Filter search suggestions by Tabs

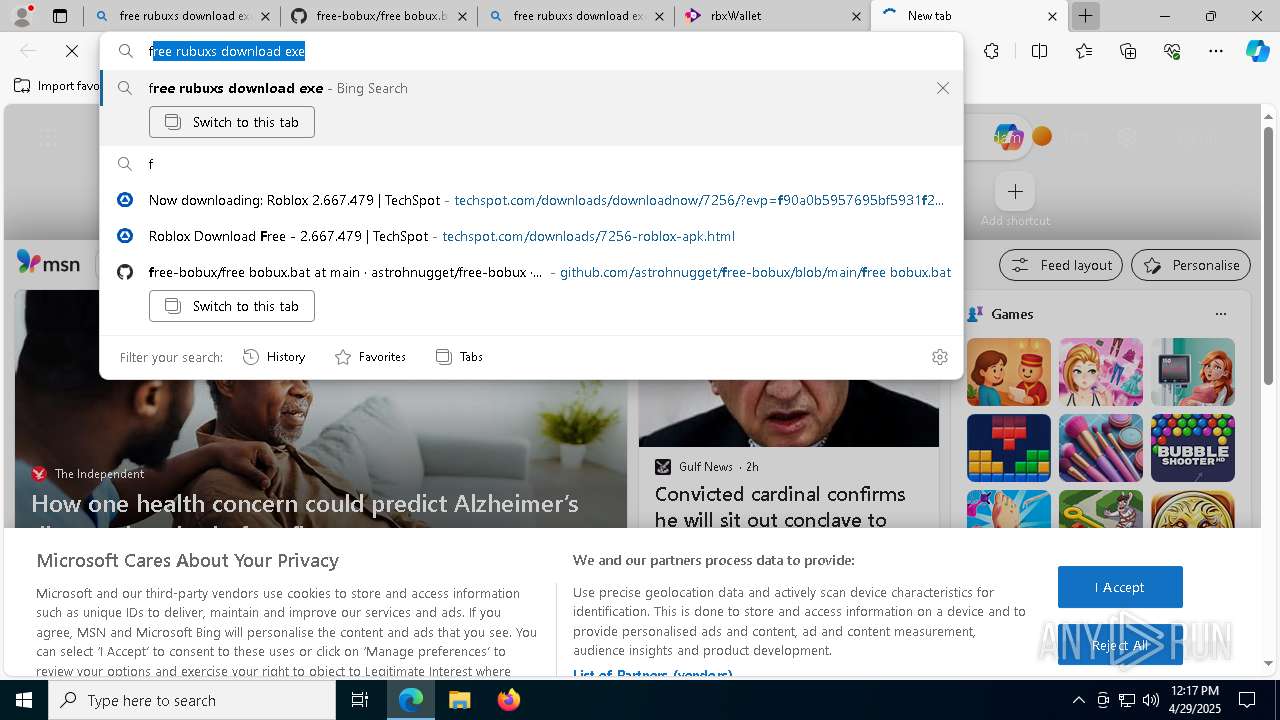click(x=459, y=357)
